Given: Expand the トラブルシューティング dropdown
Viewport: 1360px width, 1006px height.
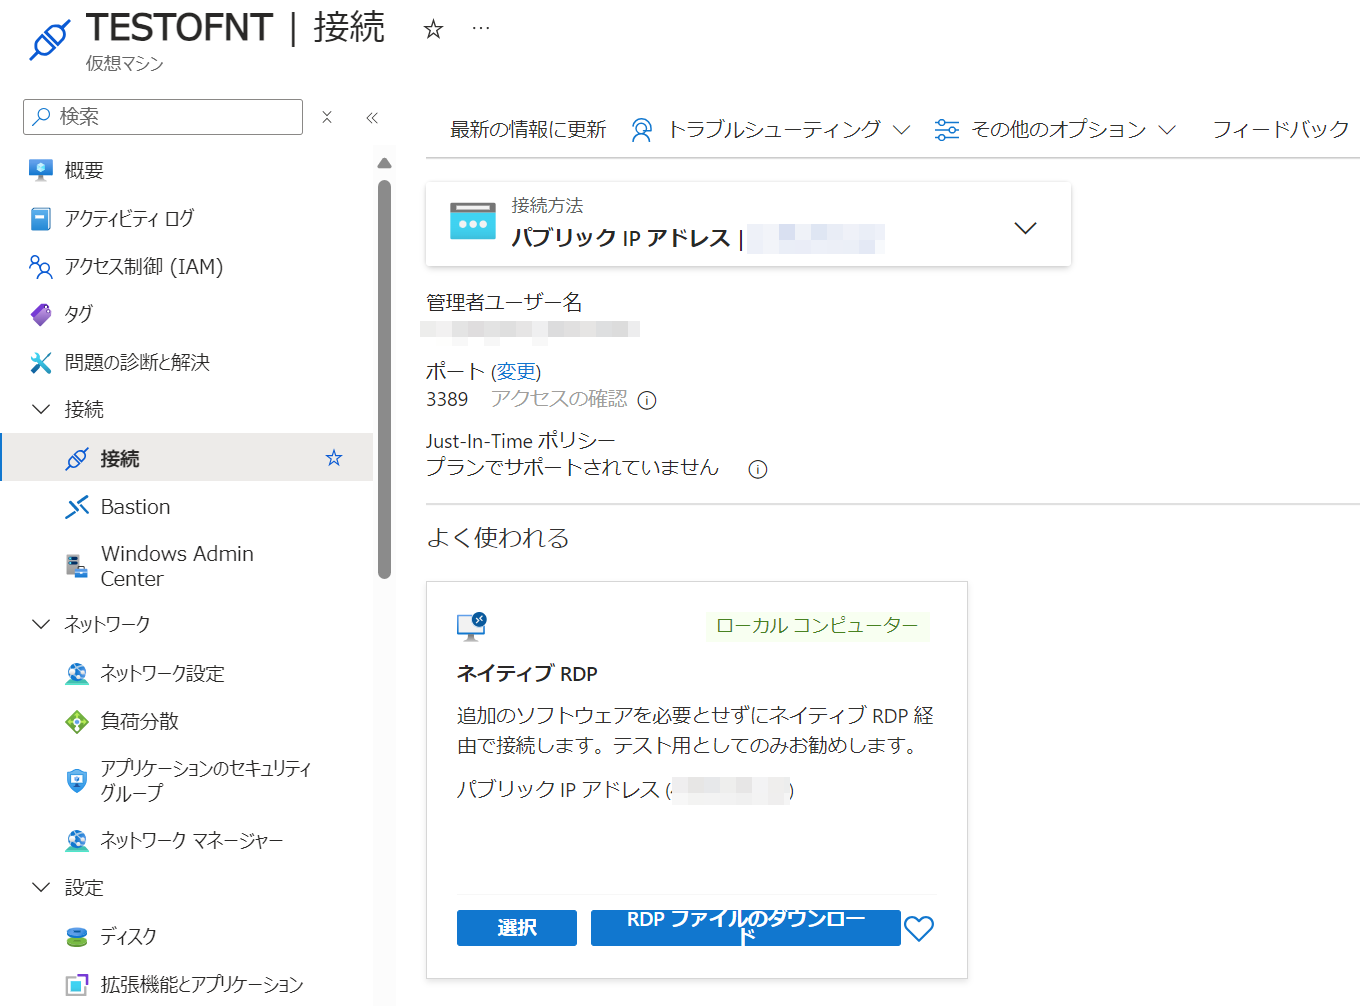Looking at the screenshot, I should coord(901,130).
